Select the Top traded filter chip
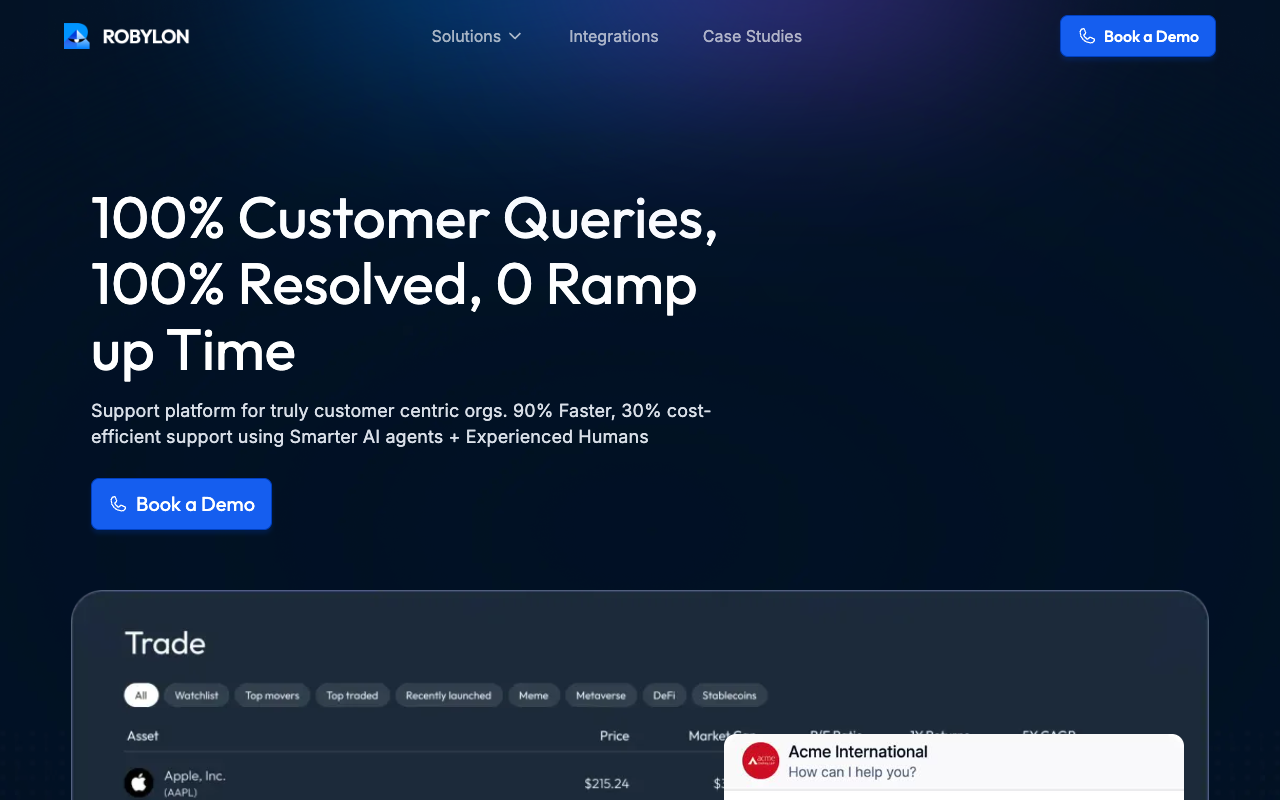The width and height of the screenshot is (1280, 800). (x=352, y=695)
